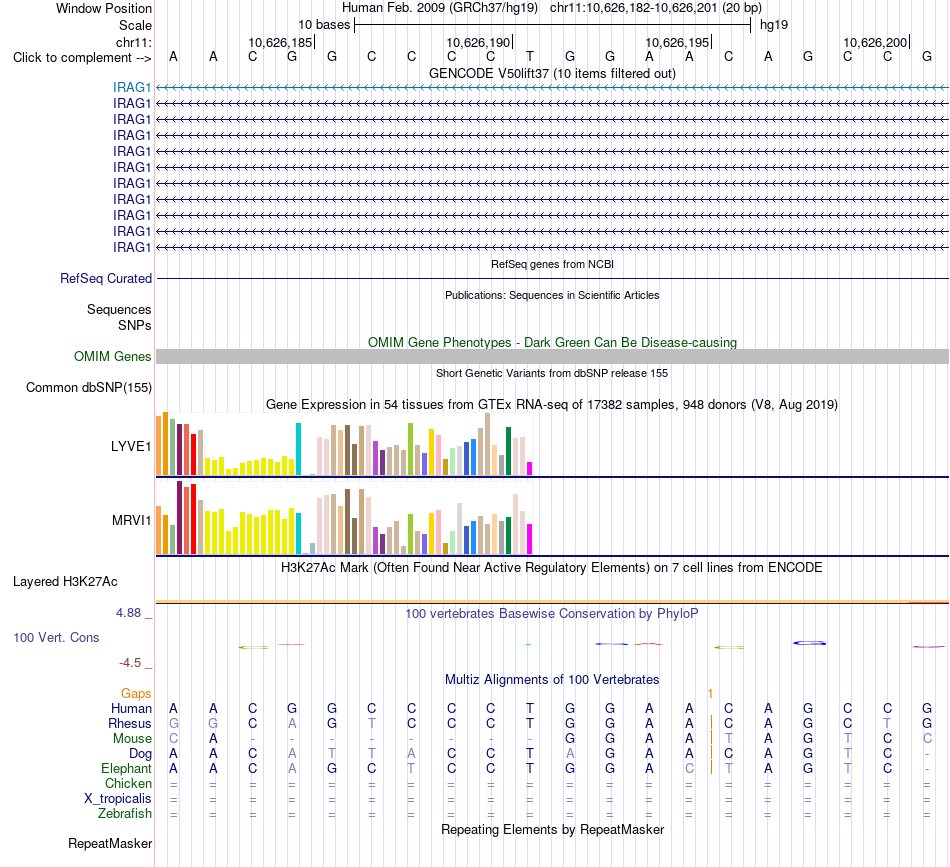Click the X_tropicalis alignment row label
Screen dimensions: 950x867
click(118, 799)
